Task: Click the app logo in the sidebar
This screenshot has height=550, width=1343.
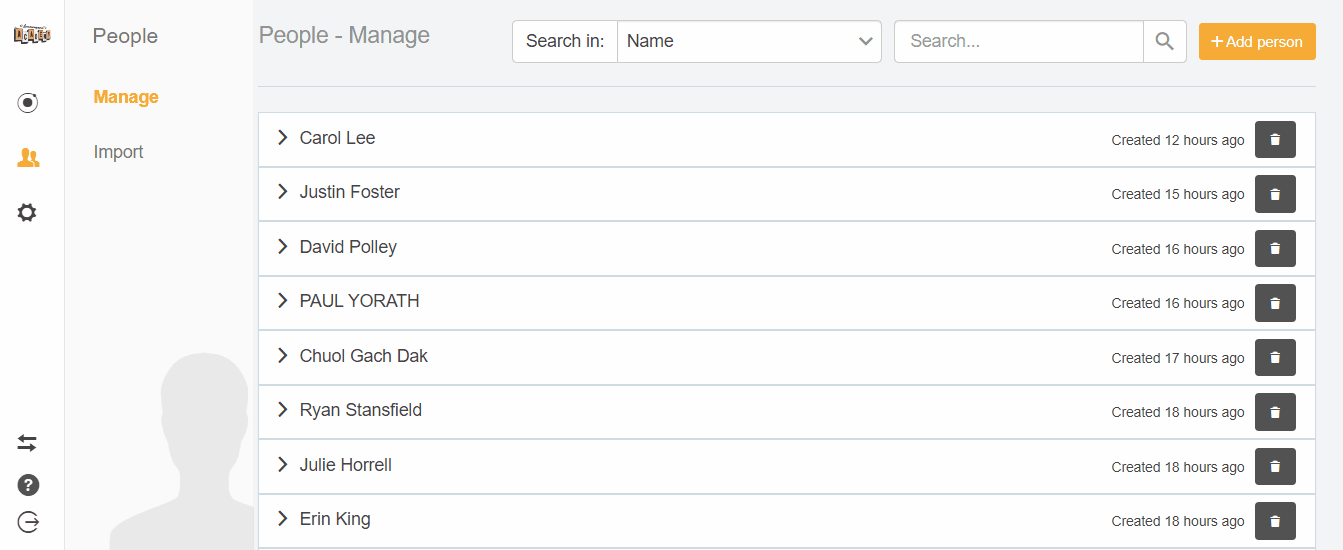Action: pos(32,35)
